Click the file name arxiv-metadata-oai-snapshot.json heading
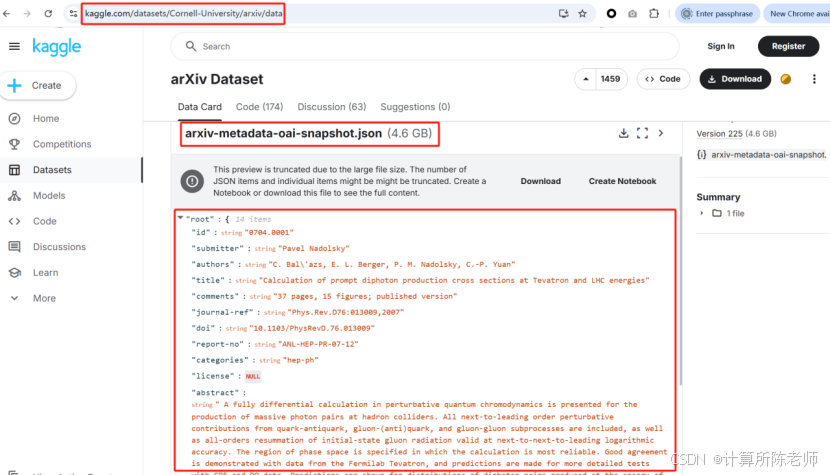Image resolution: width=830 pixels, height=475 pixels. tap(283, 133)
